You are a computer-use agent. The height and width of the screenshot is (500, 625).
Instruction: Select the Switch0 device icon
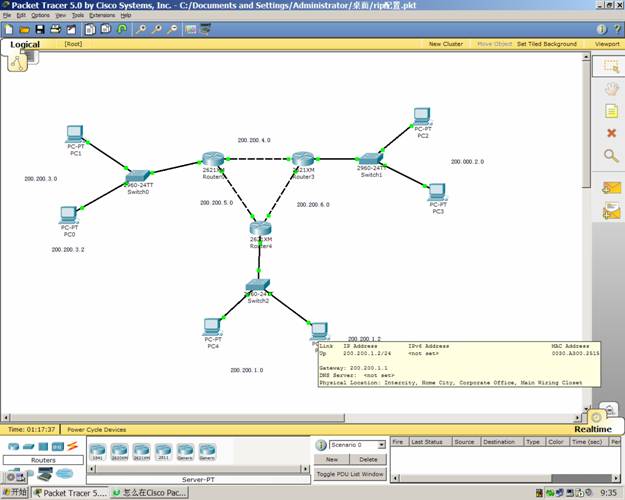coord(138,177)
